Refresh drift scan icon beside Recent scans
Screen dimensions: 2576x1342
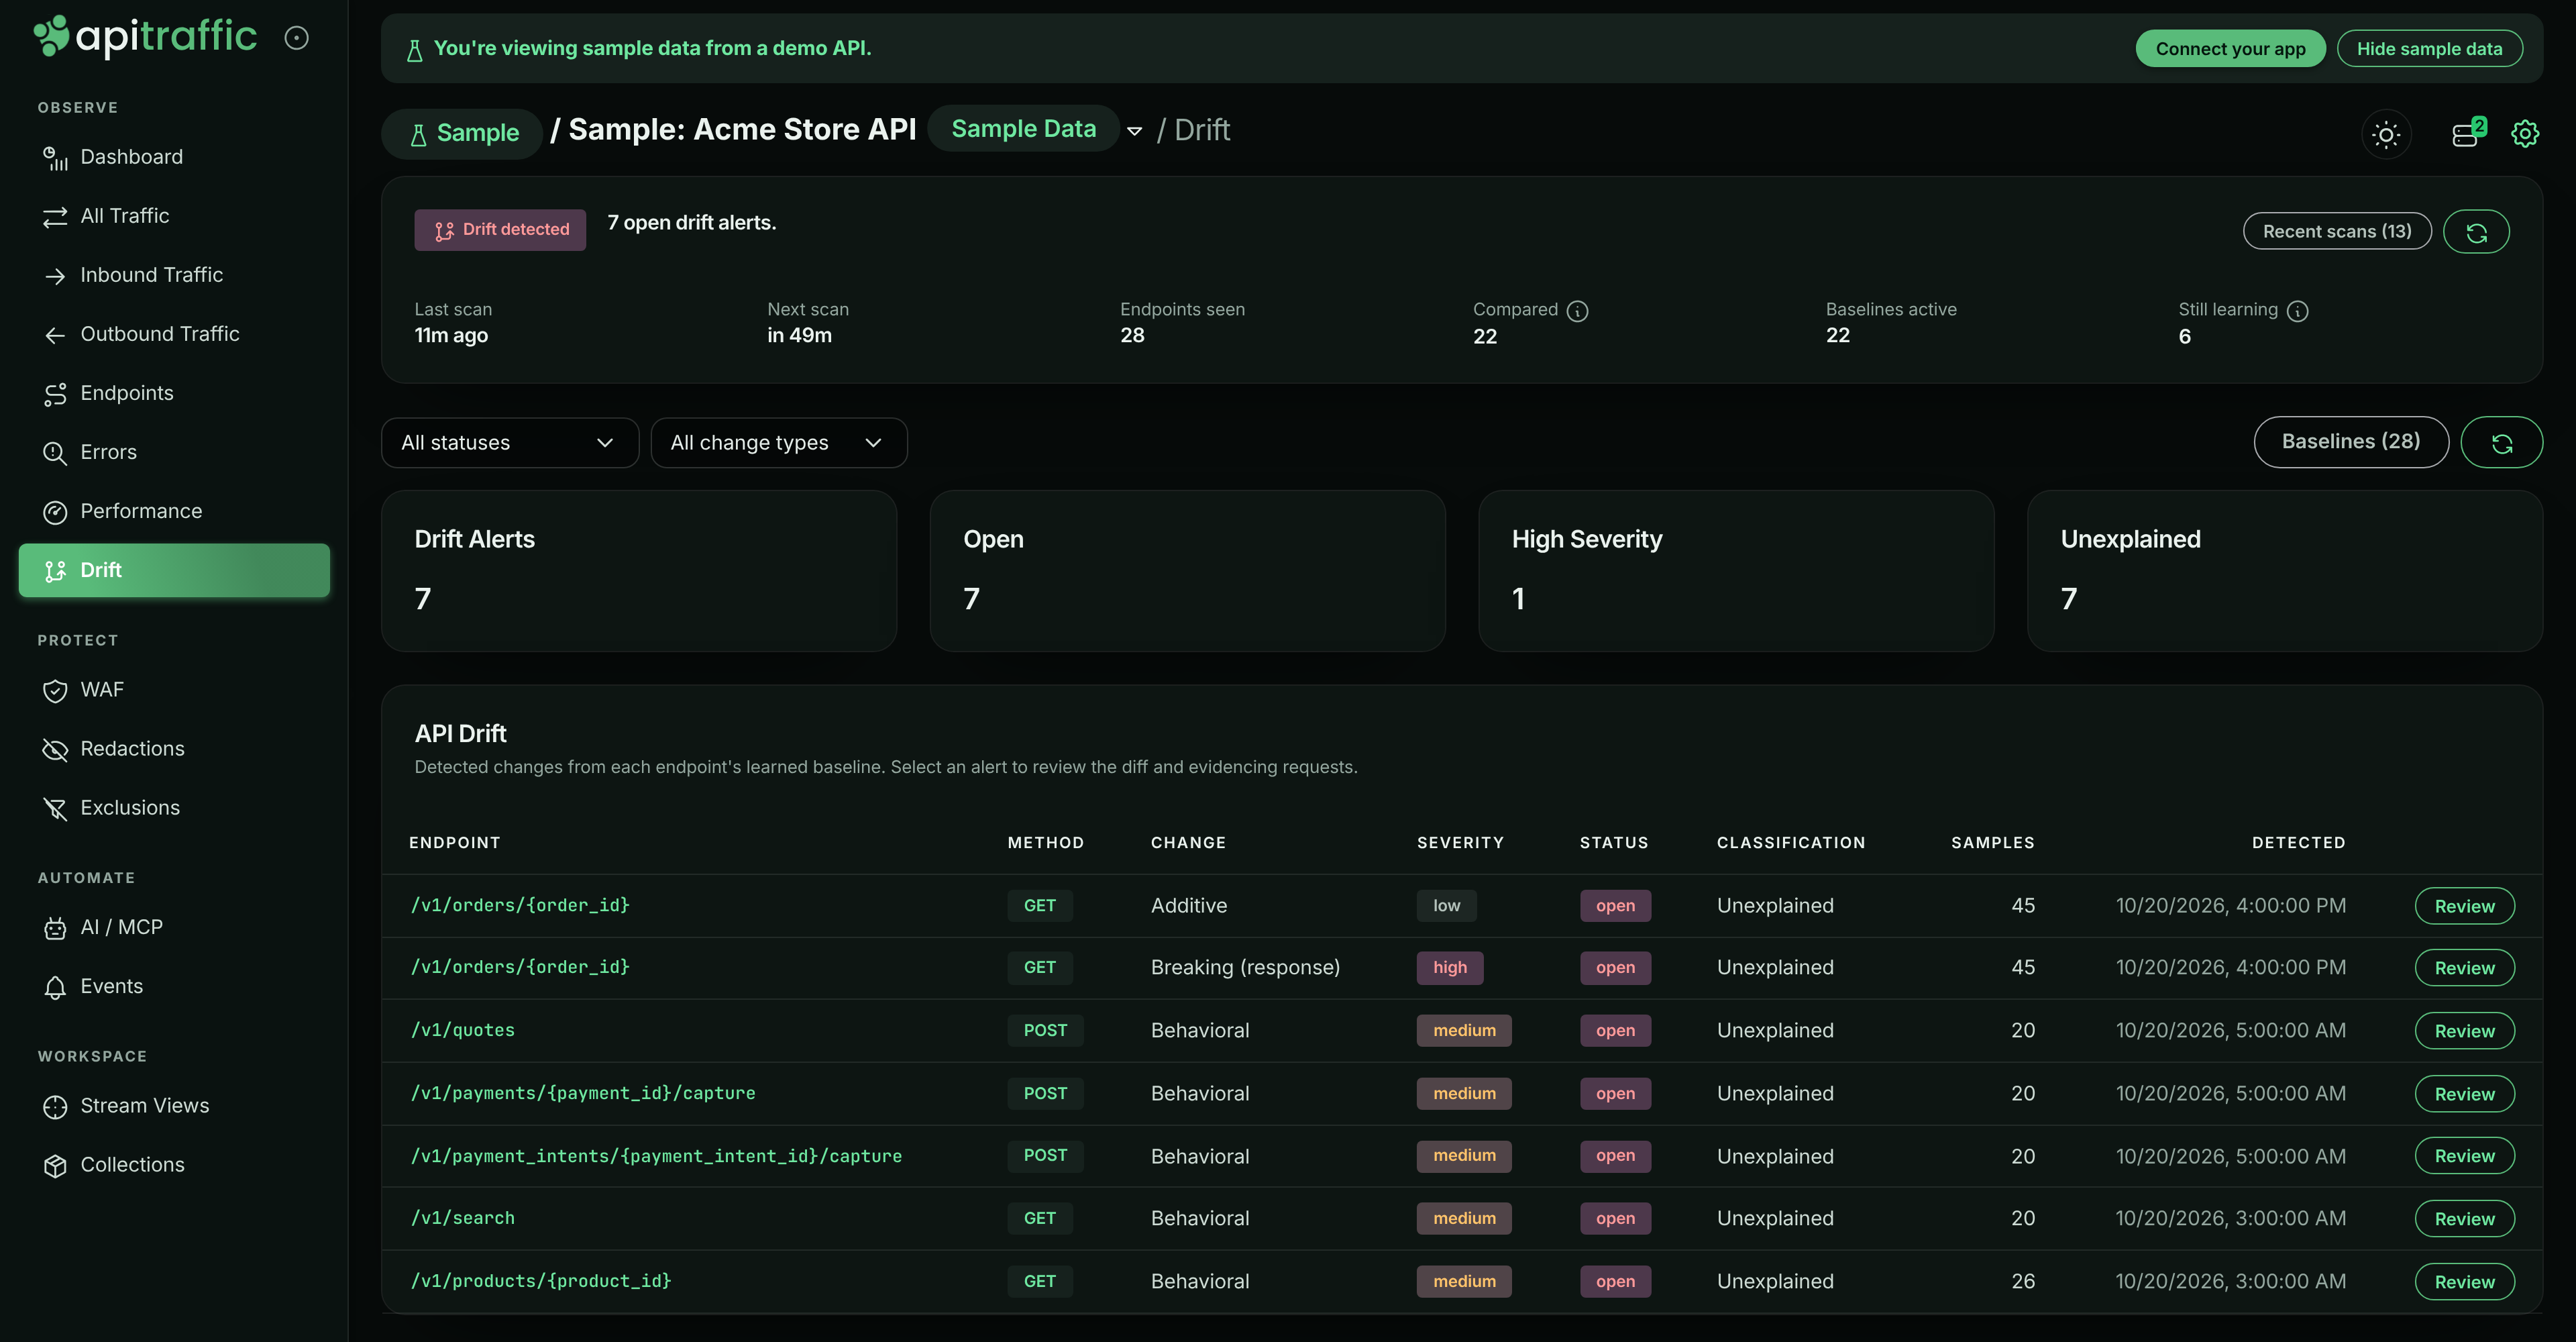coord(2476,232)
